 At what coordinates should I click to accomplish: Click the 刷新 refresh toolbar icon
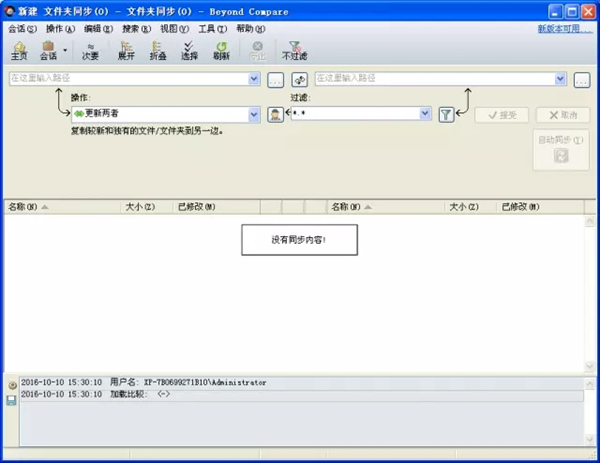pos(221,51)
